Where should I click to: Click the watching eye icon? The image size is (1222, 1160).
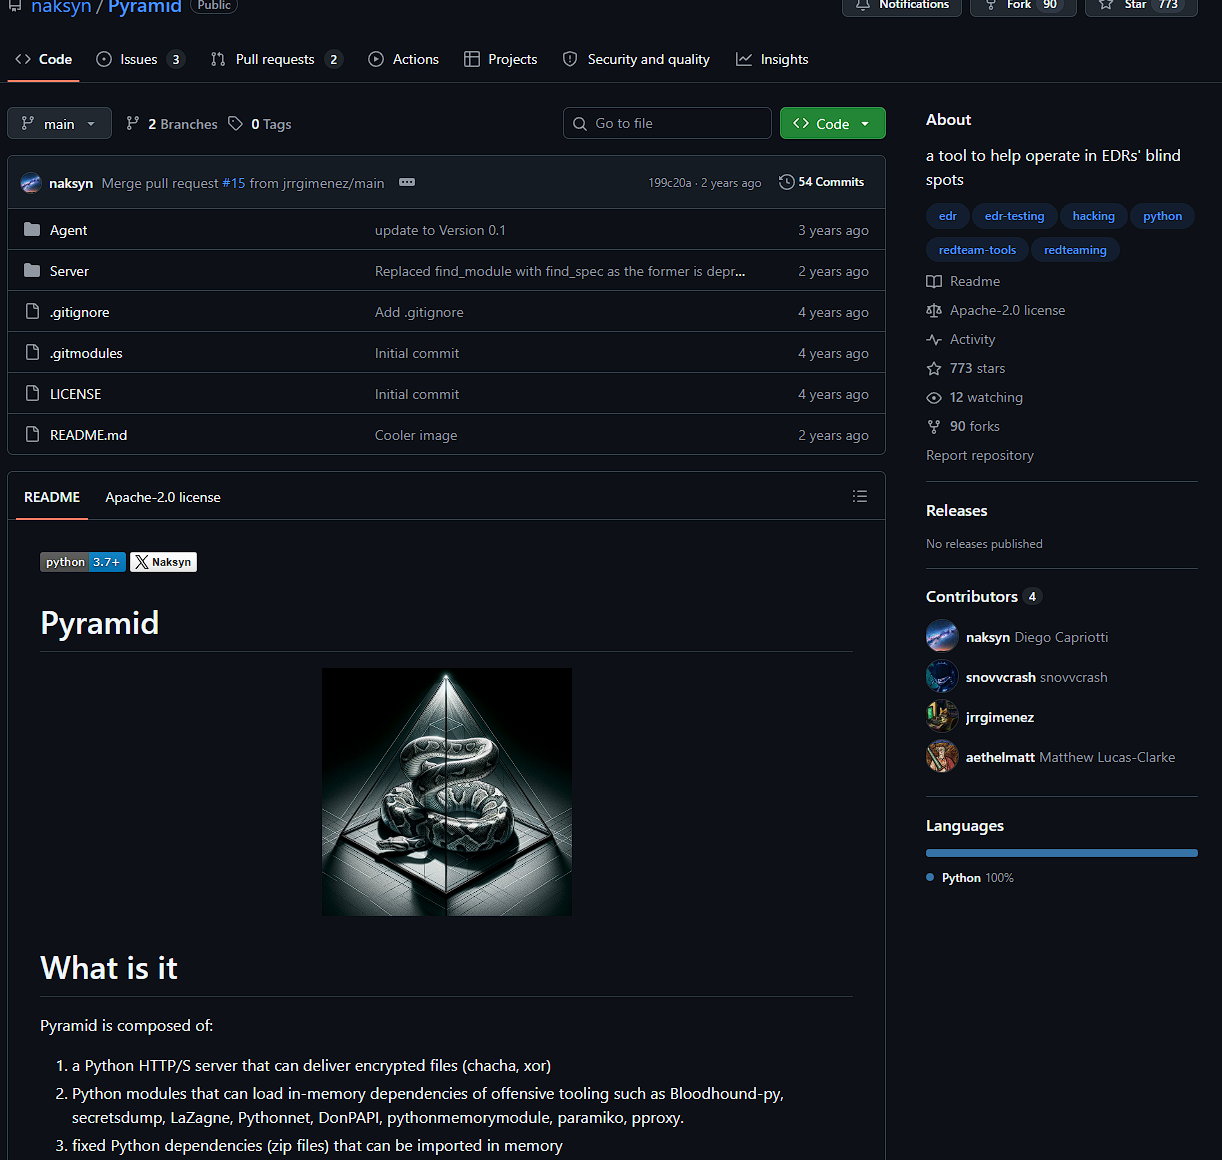pos(934,397)
